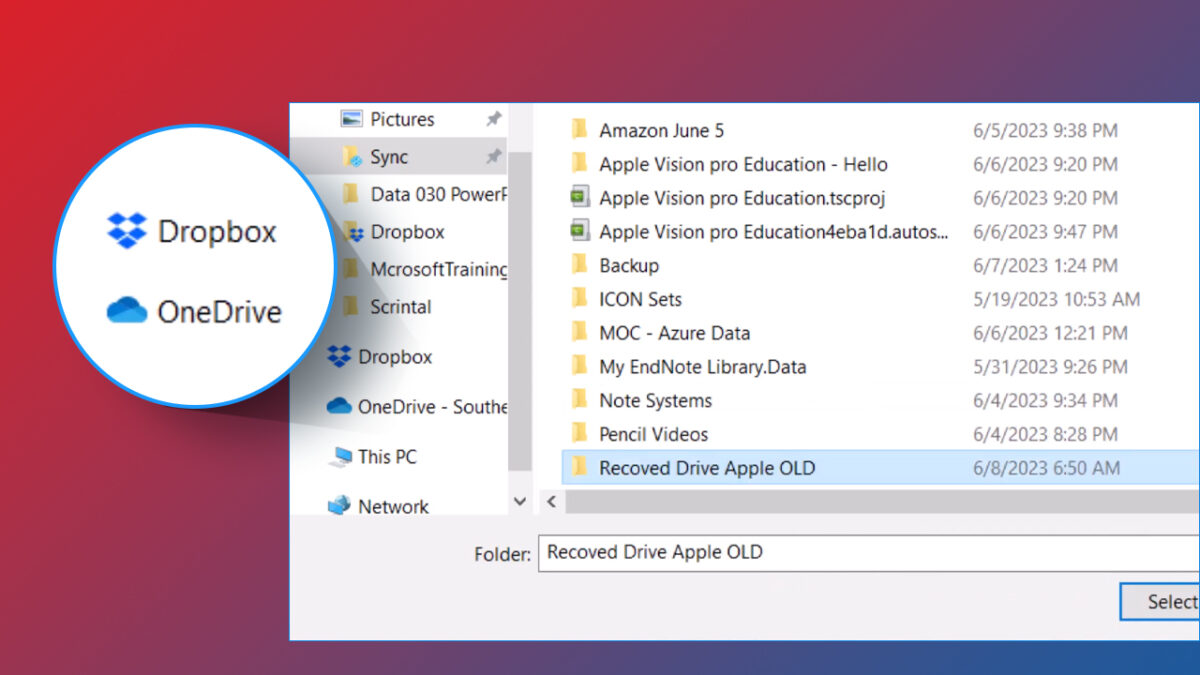The image size is (1200, 675).
Task: Click the pin icon beside Pictures
Action: tap(493, 119)
